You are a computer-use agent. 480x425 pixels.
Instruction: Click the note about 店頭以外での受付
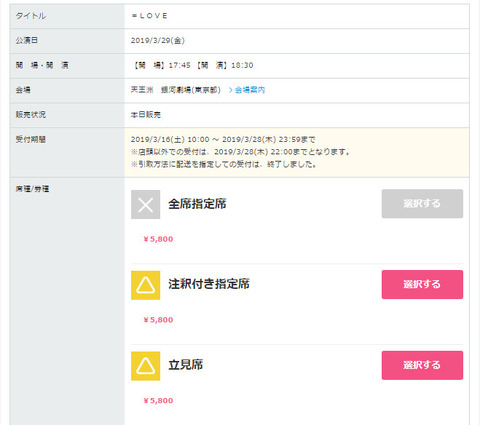click(240, 152)
